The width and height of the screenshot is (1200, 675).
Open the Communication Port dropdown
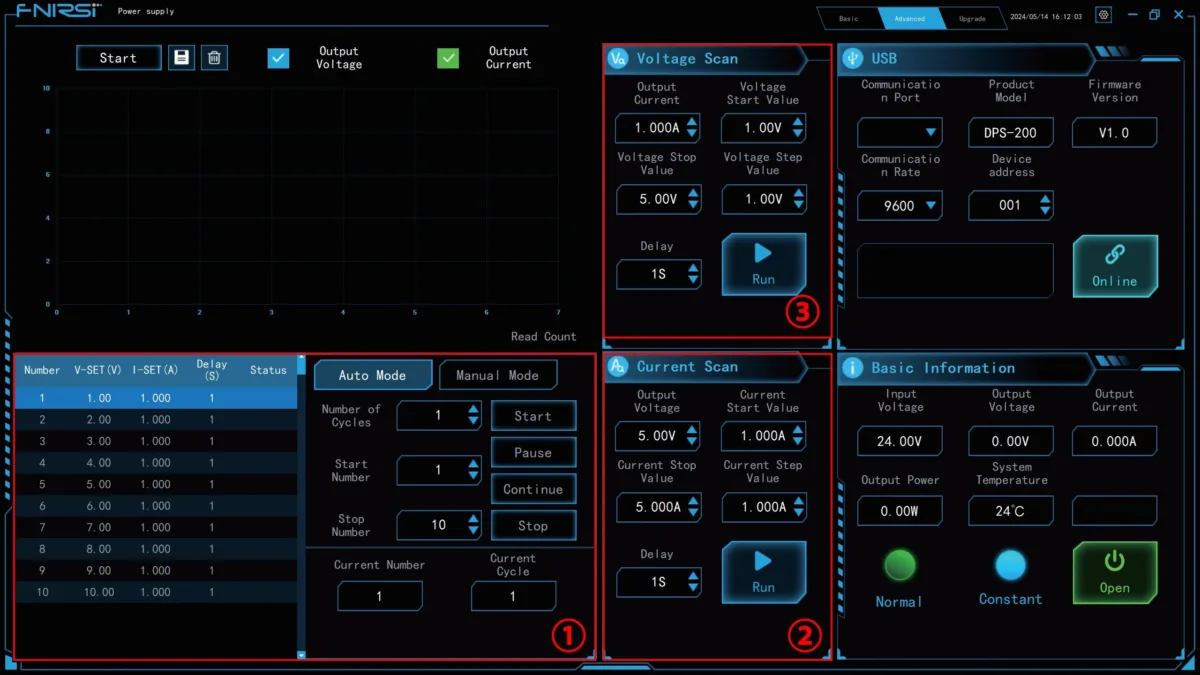click(899, 132)
